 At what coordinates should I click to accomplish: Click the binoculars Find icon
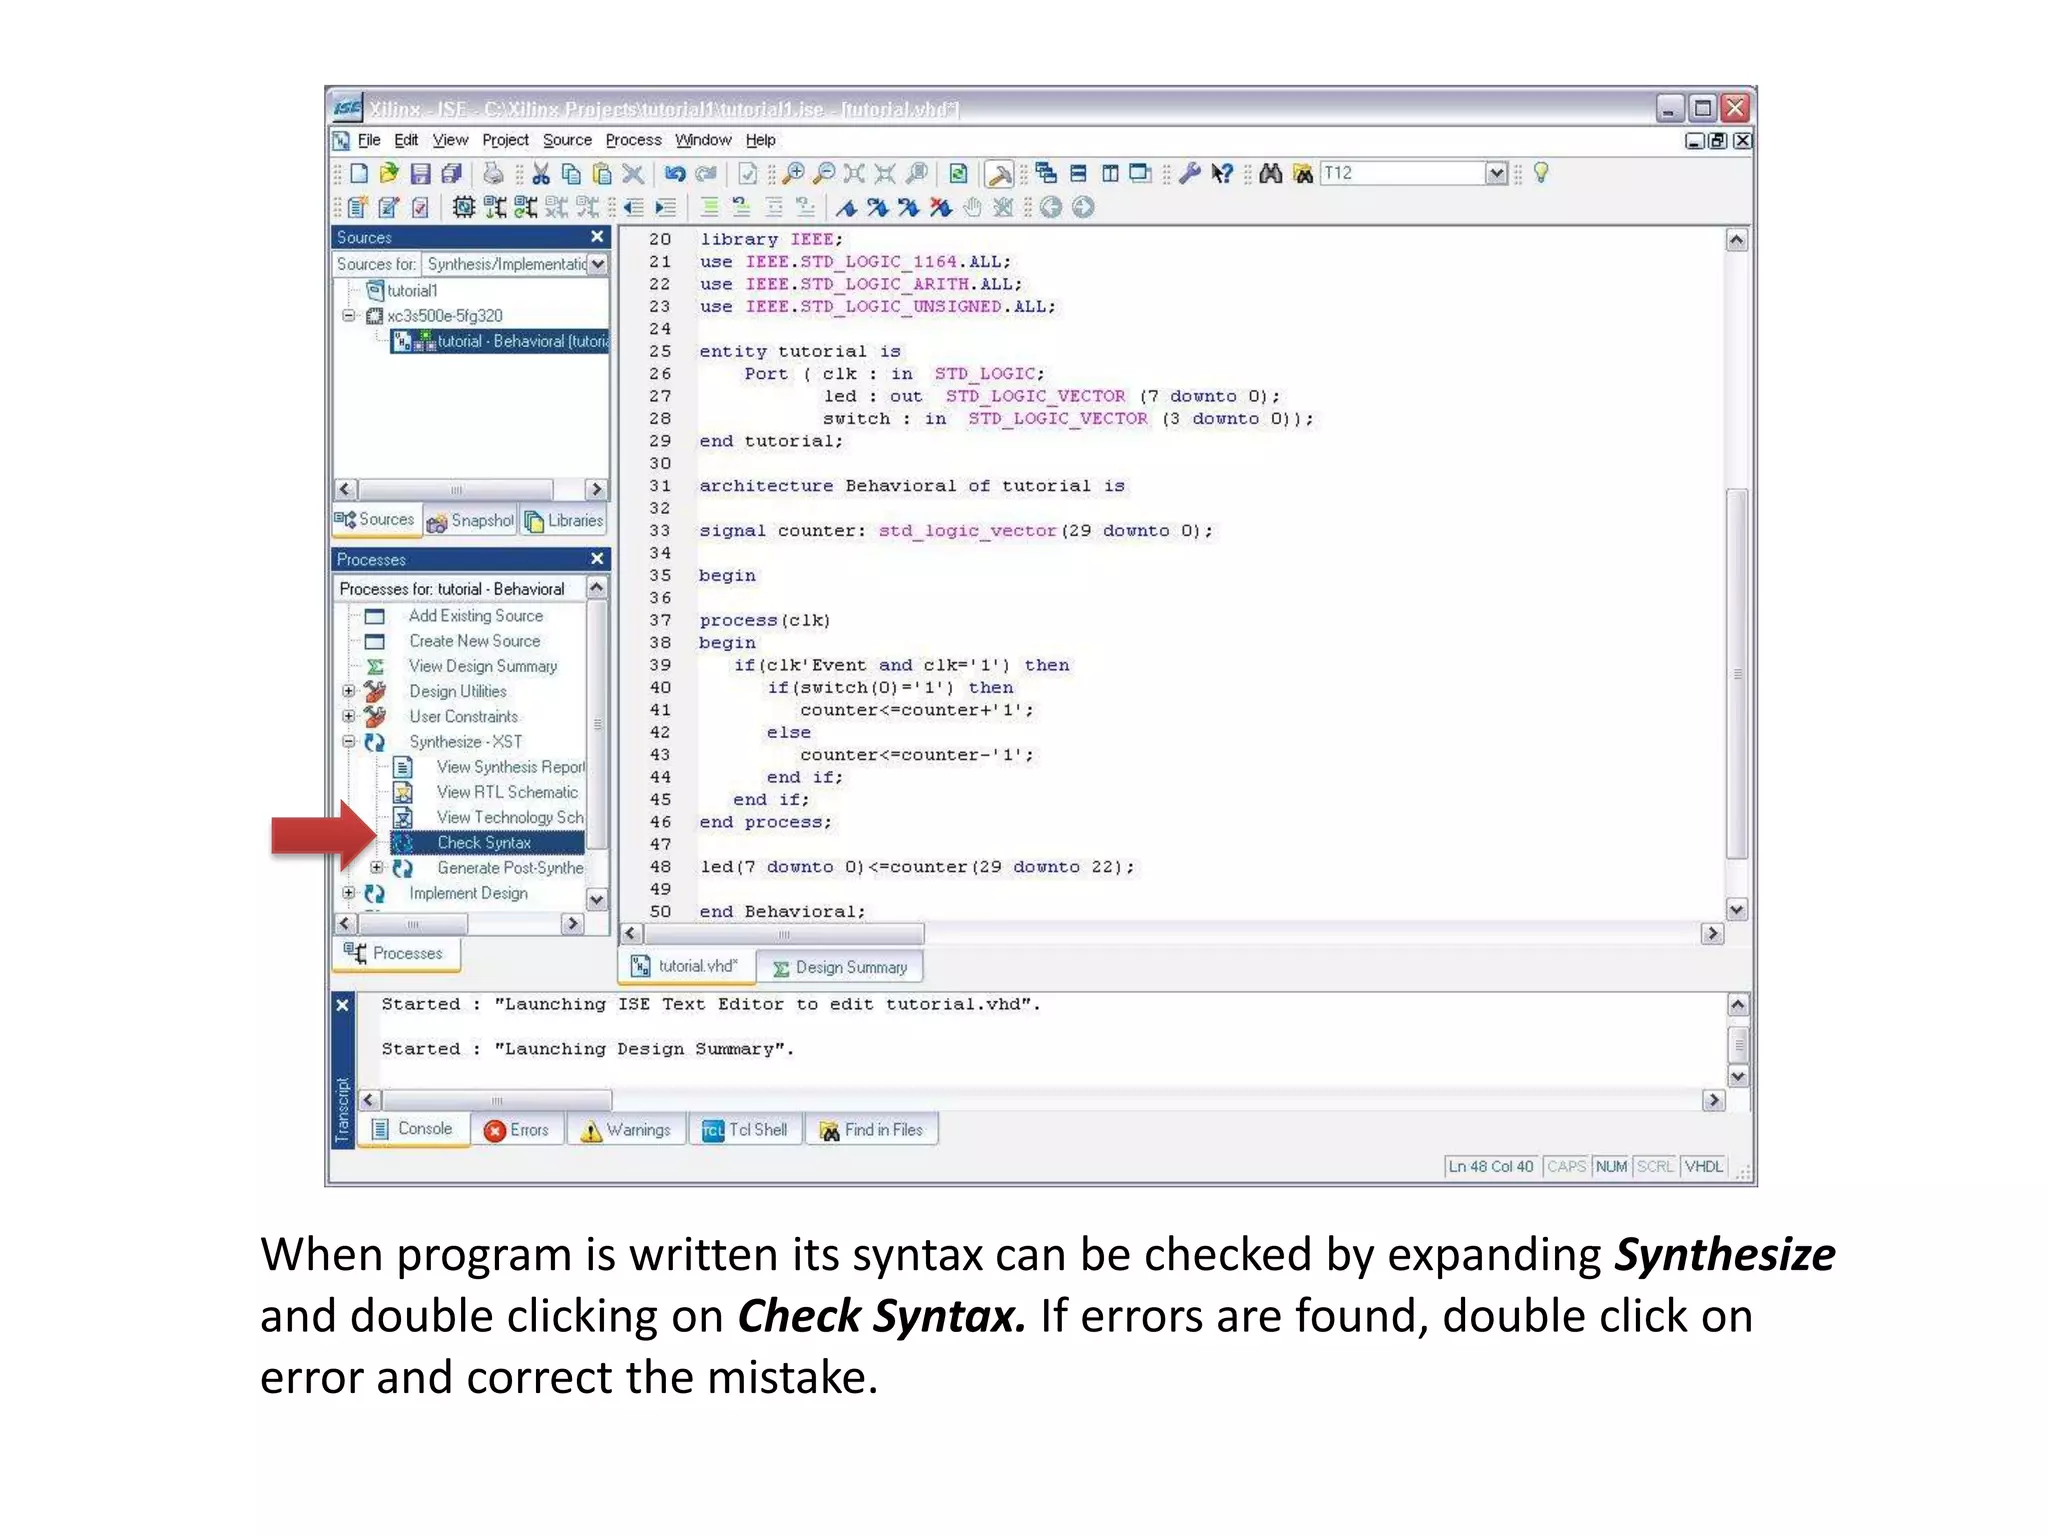click(1270, 174)
